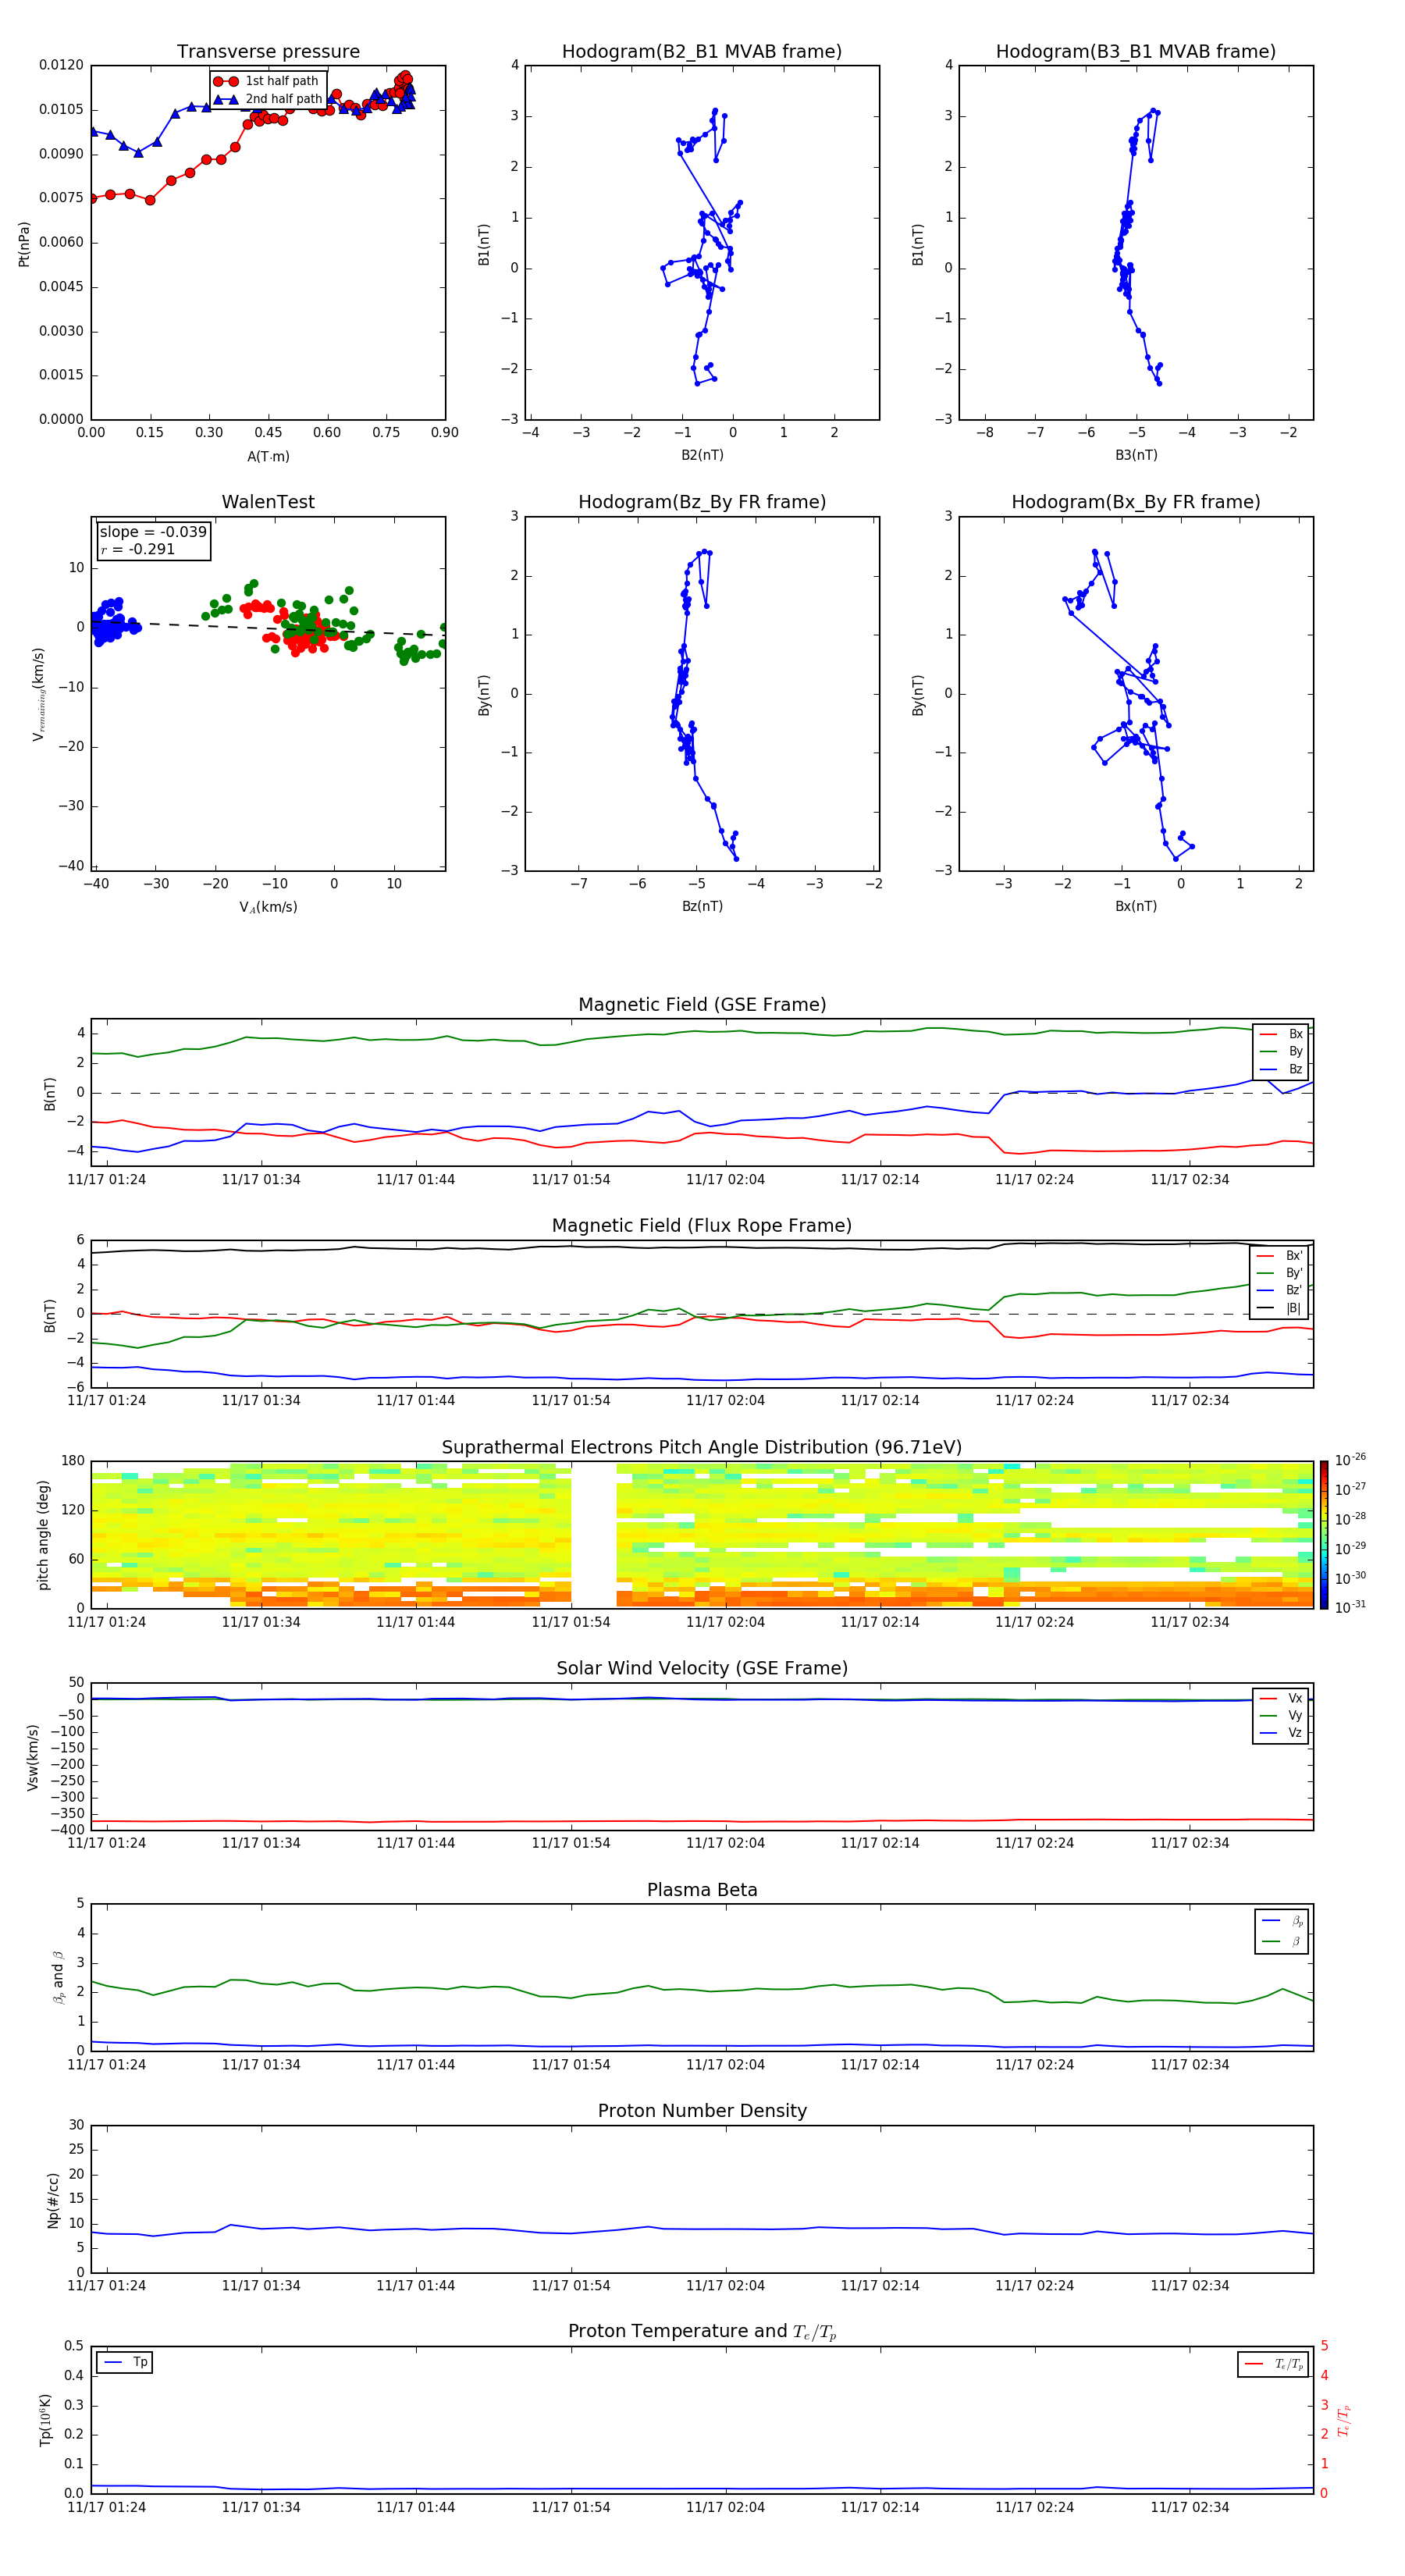Click the "Magnetic Field (Flux Rope Frame)" title

[x=702, y=1226]
